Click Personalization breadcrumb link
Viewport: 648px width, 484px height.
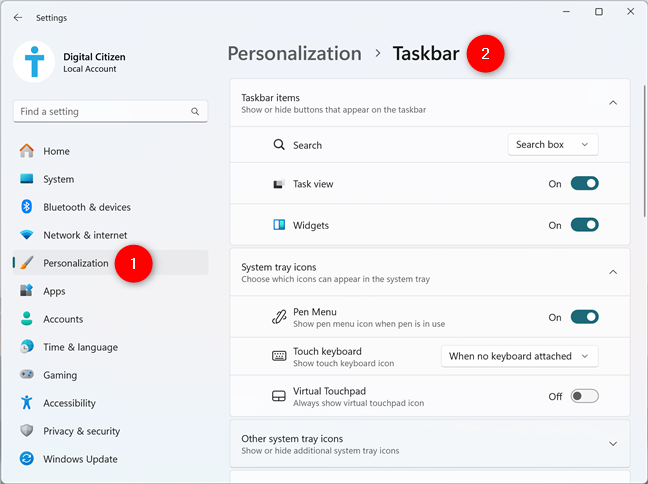[295, 54]
